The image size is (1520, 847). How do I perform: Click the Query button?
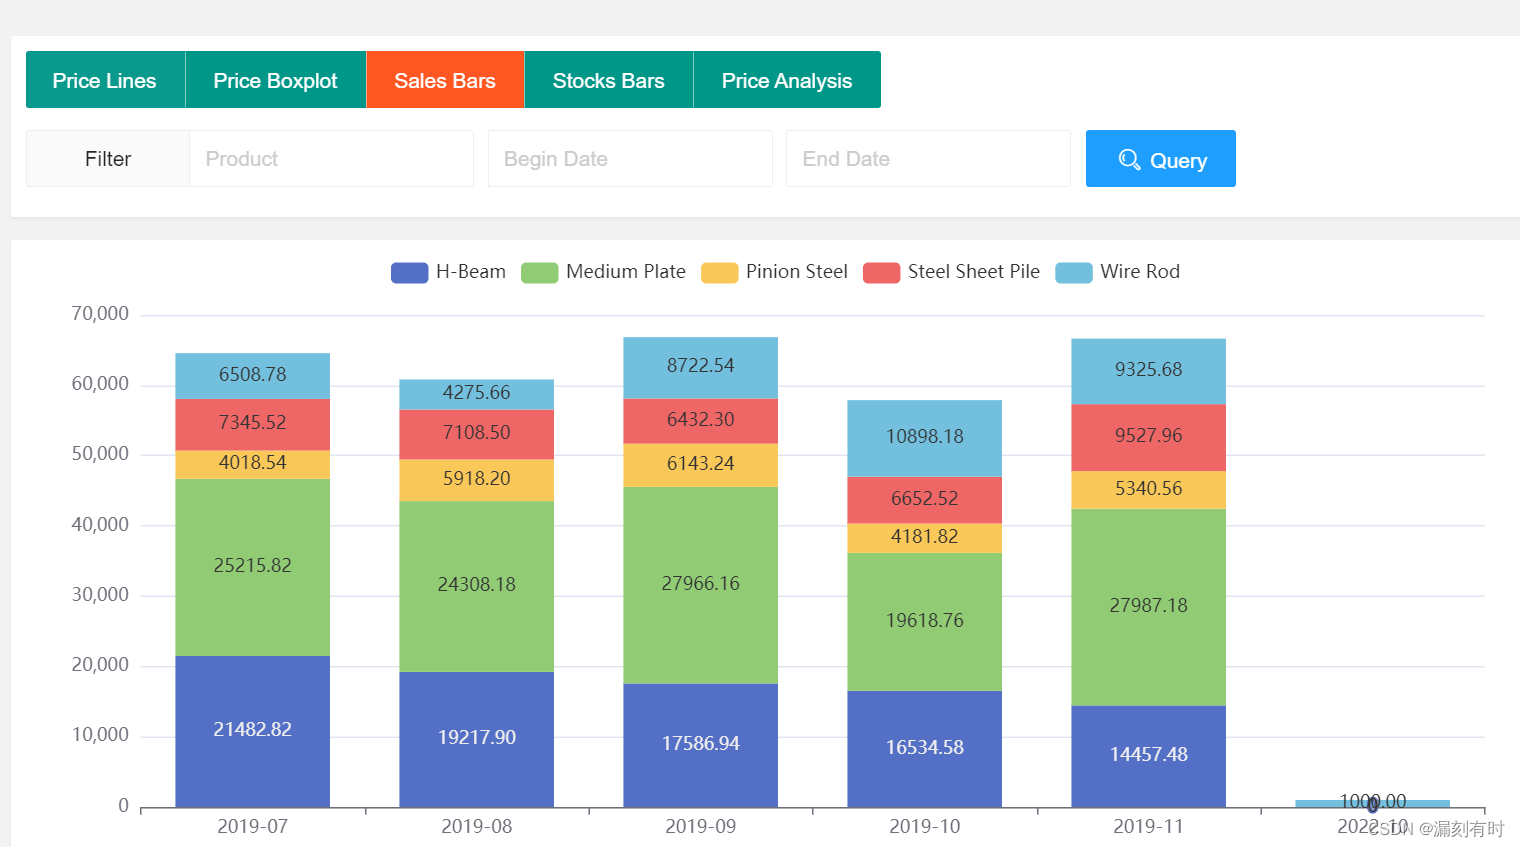coord(1160,158)
